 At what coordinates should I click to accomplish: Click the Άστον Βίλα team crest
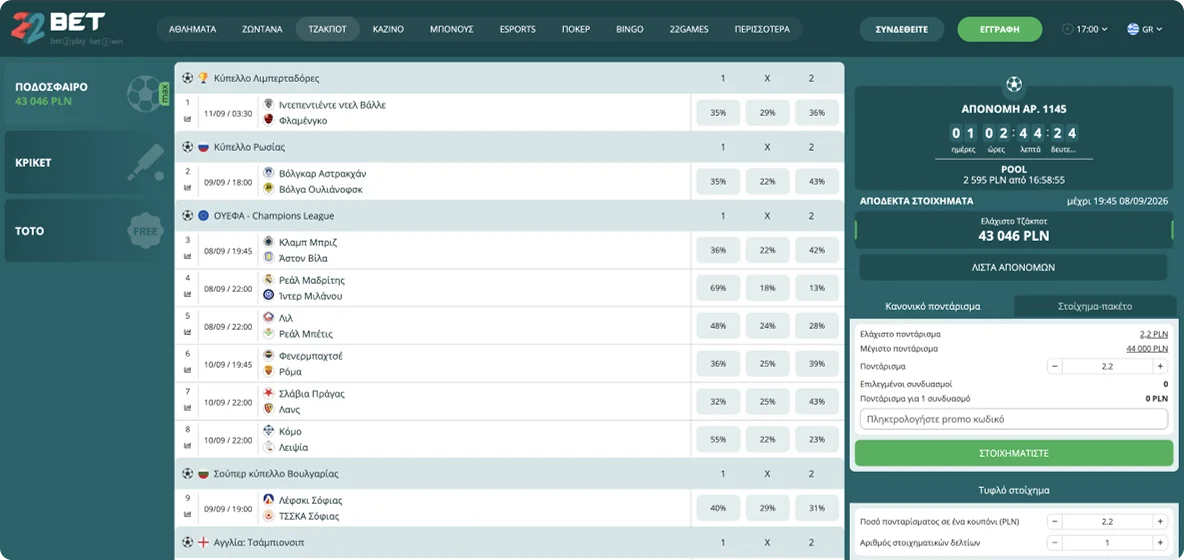[x=268, y=257]
